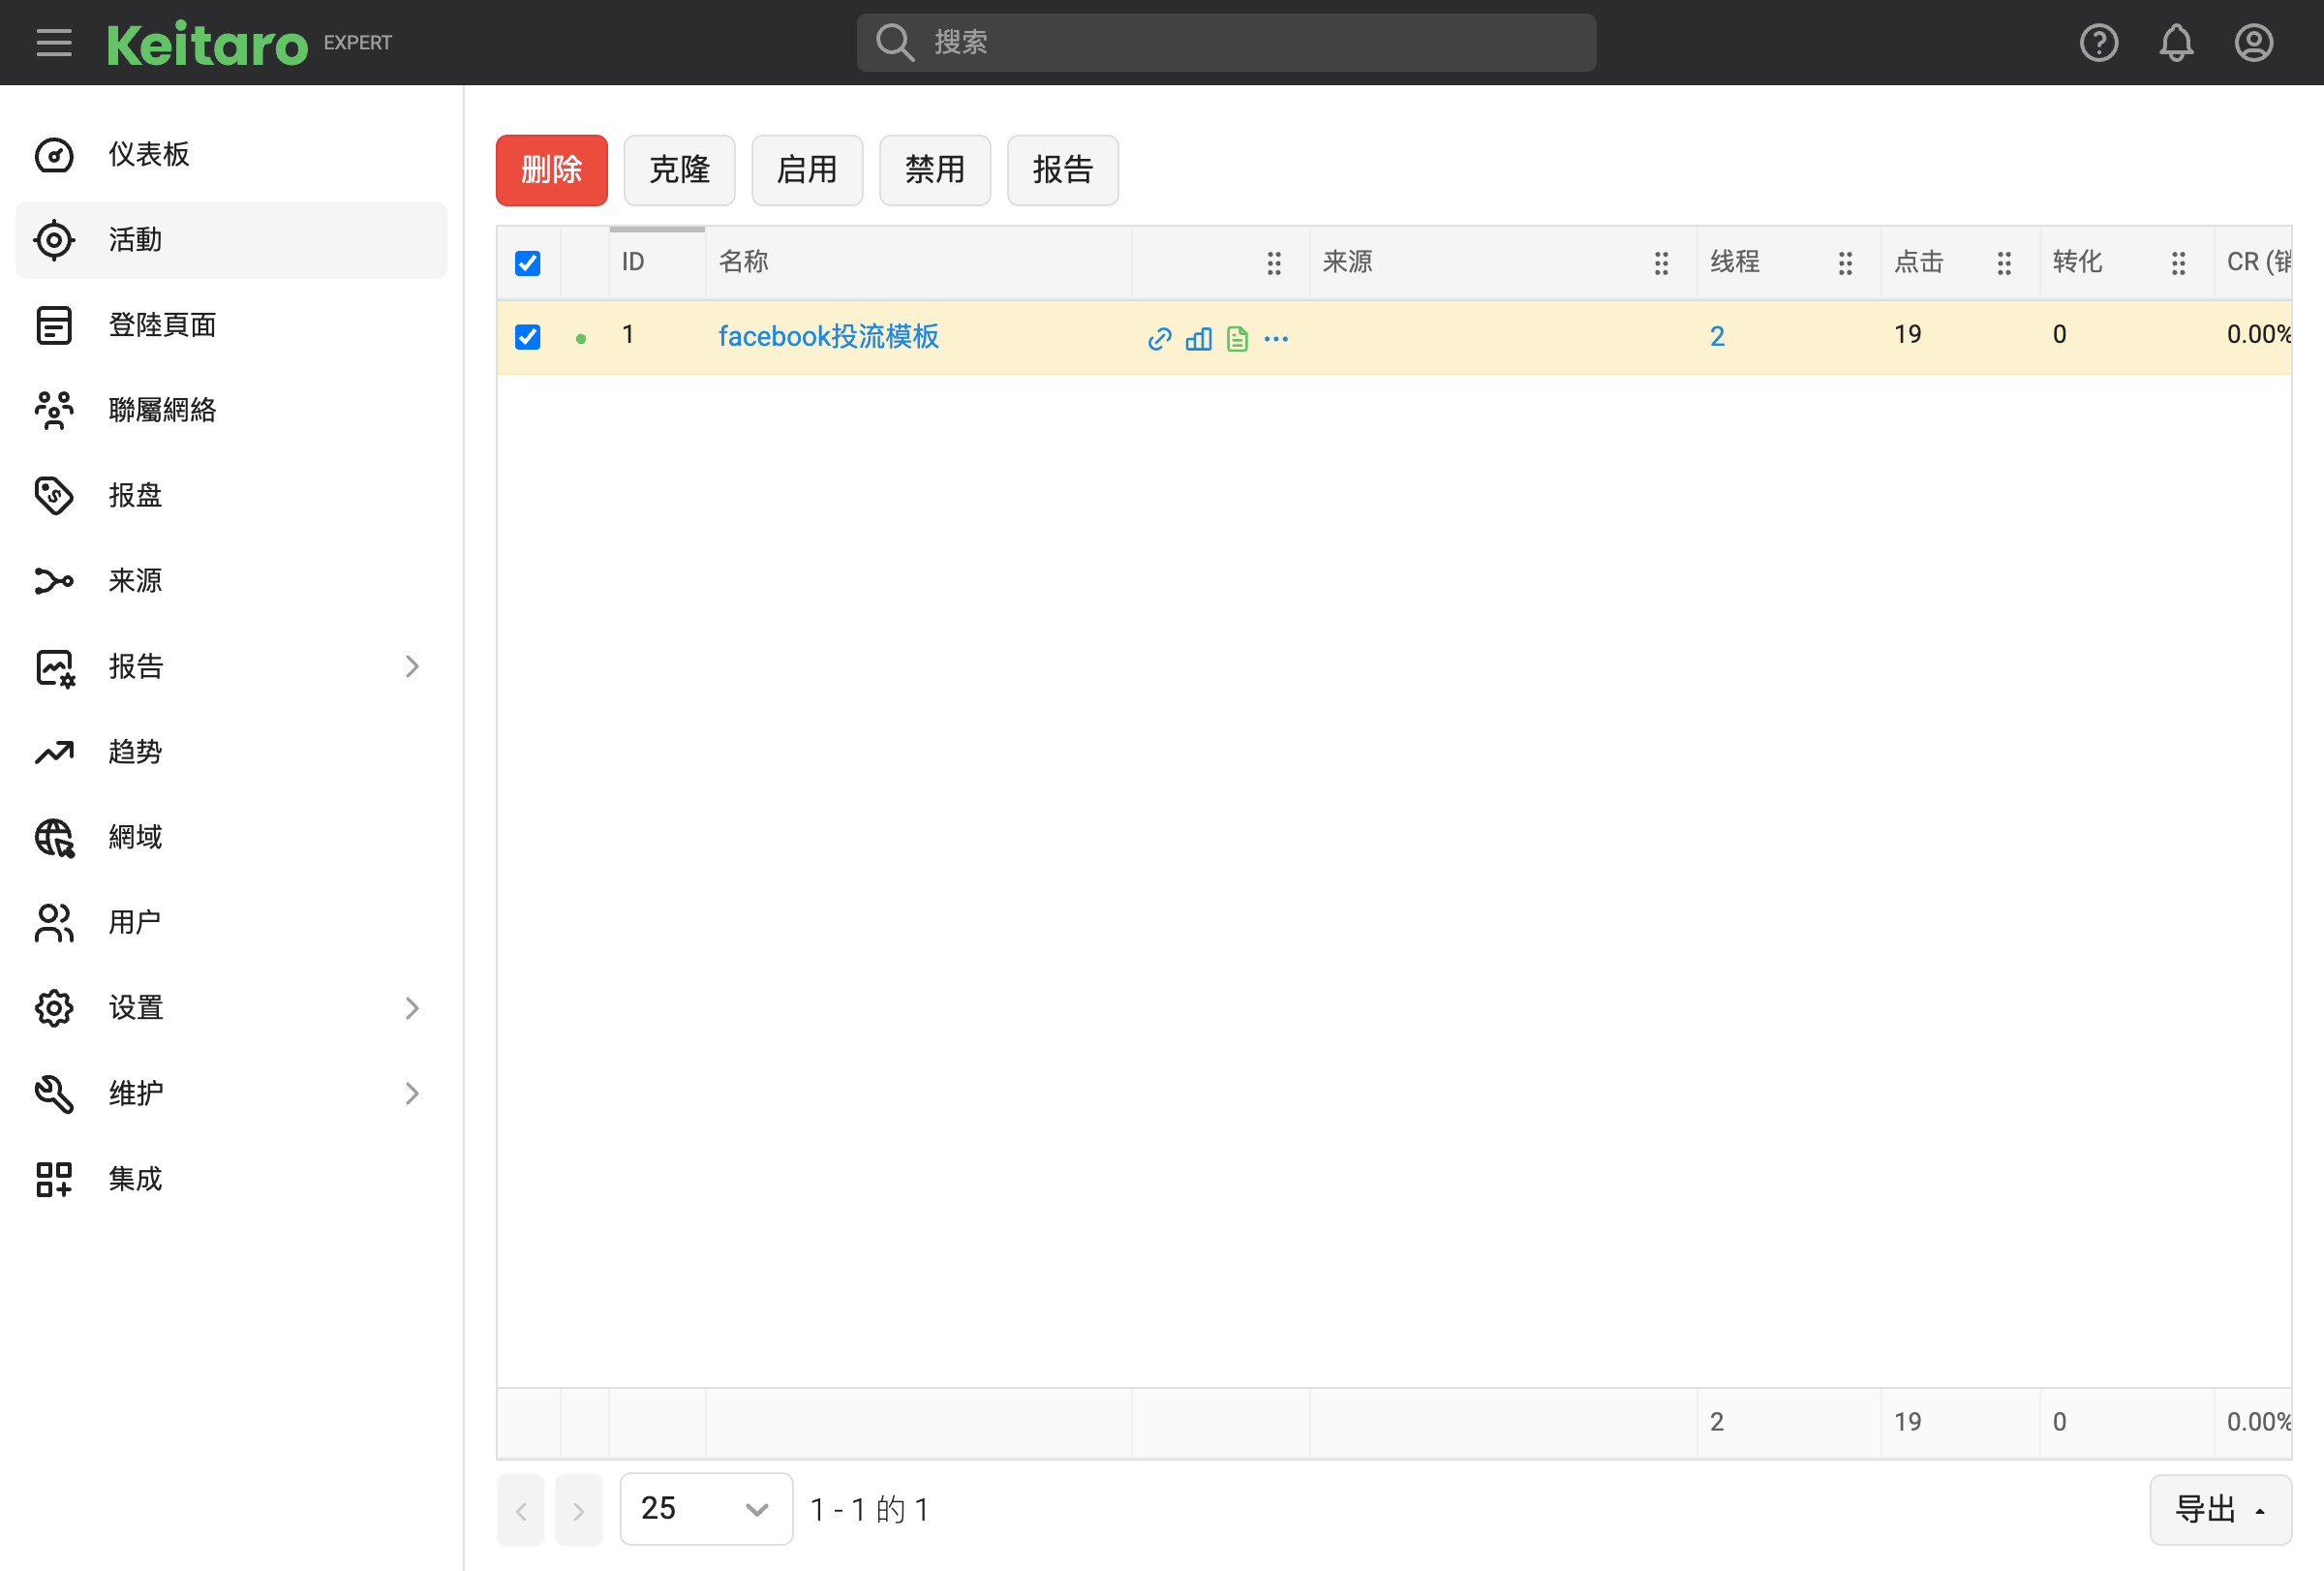
Task: Open the facebook投流模板 campaign link
Action: point(829,337)
